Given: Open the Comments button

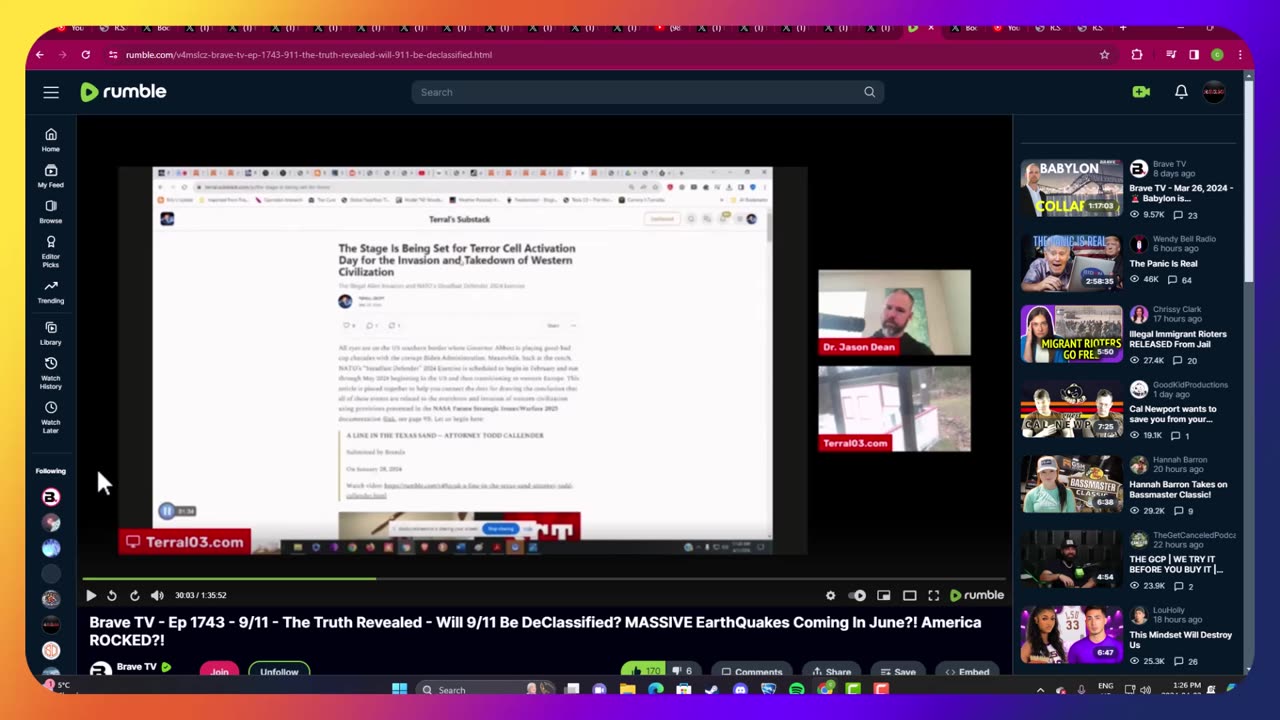Looking at the screenshot, I should [752, 671].
